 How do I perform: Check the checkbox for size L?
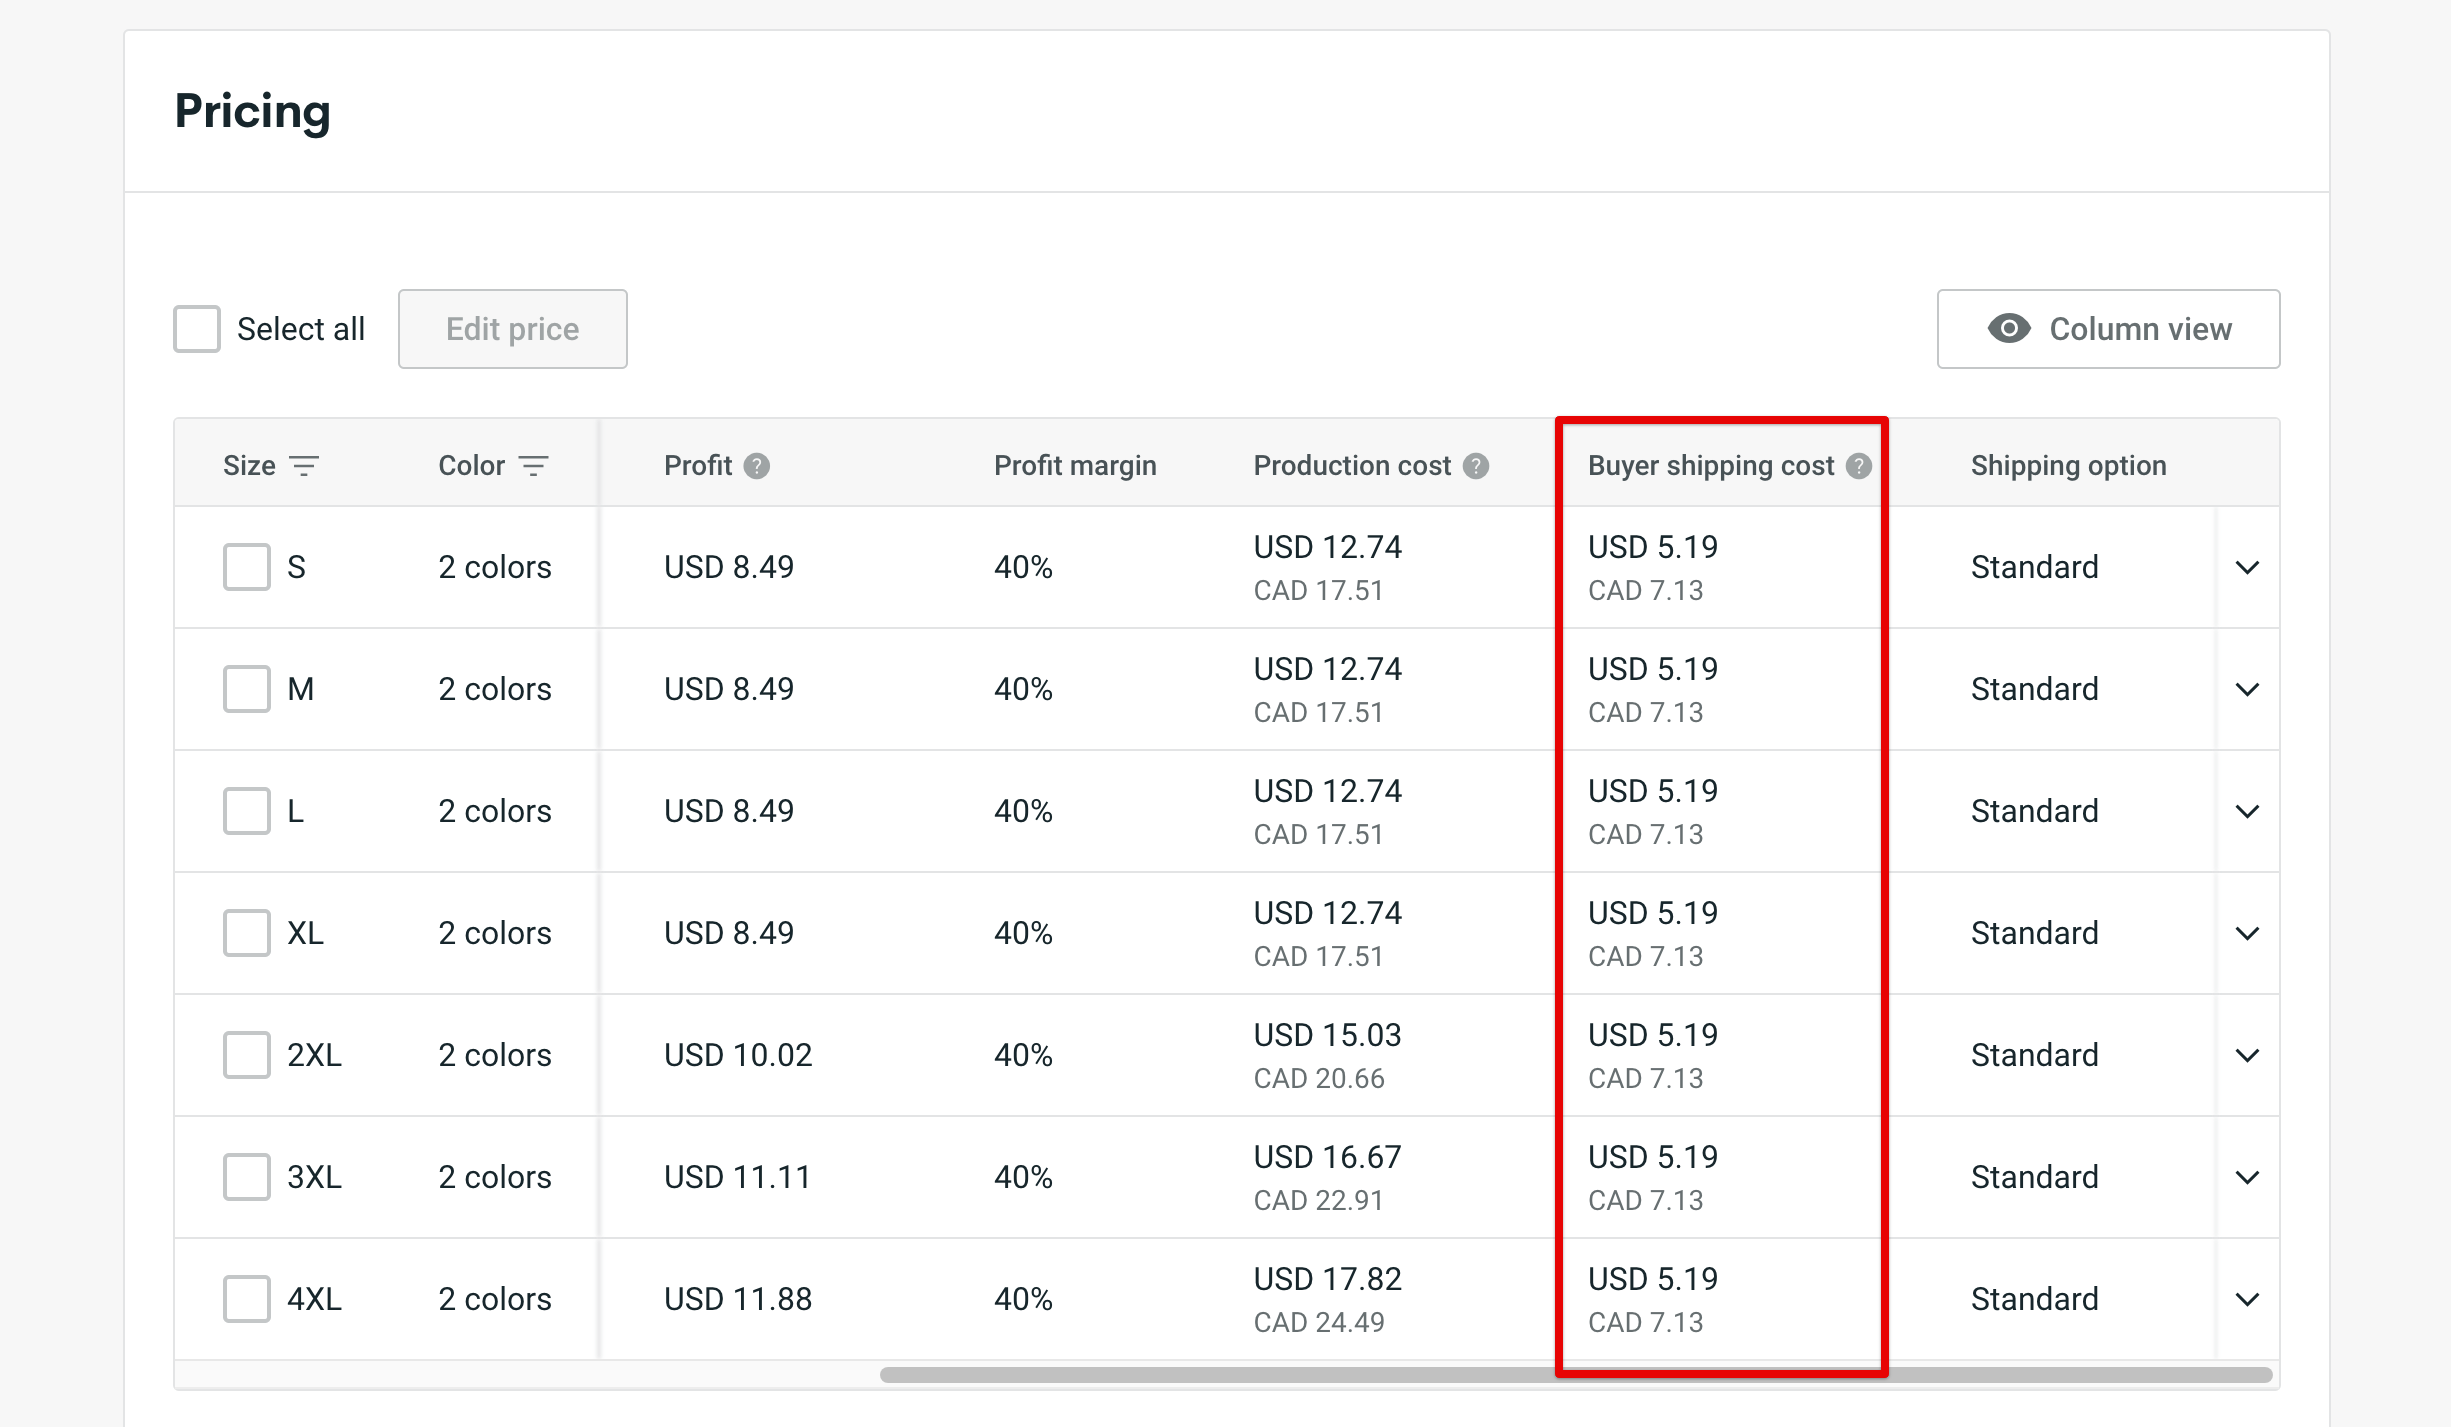246,811
